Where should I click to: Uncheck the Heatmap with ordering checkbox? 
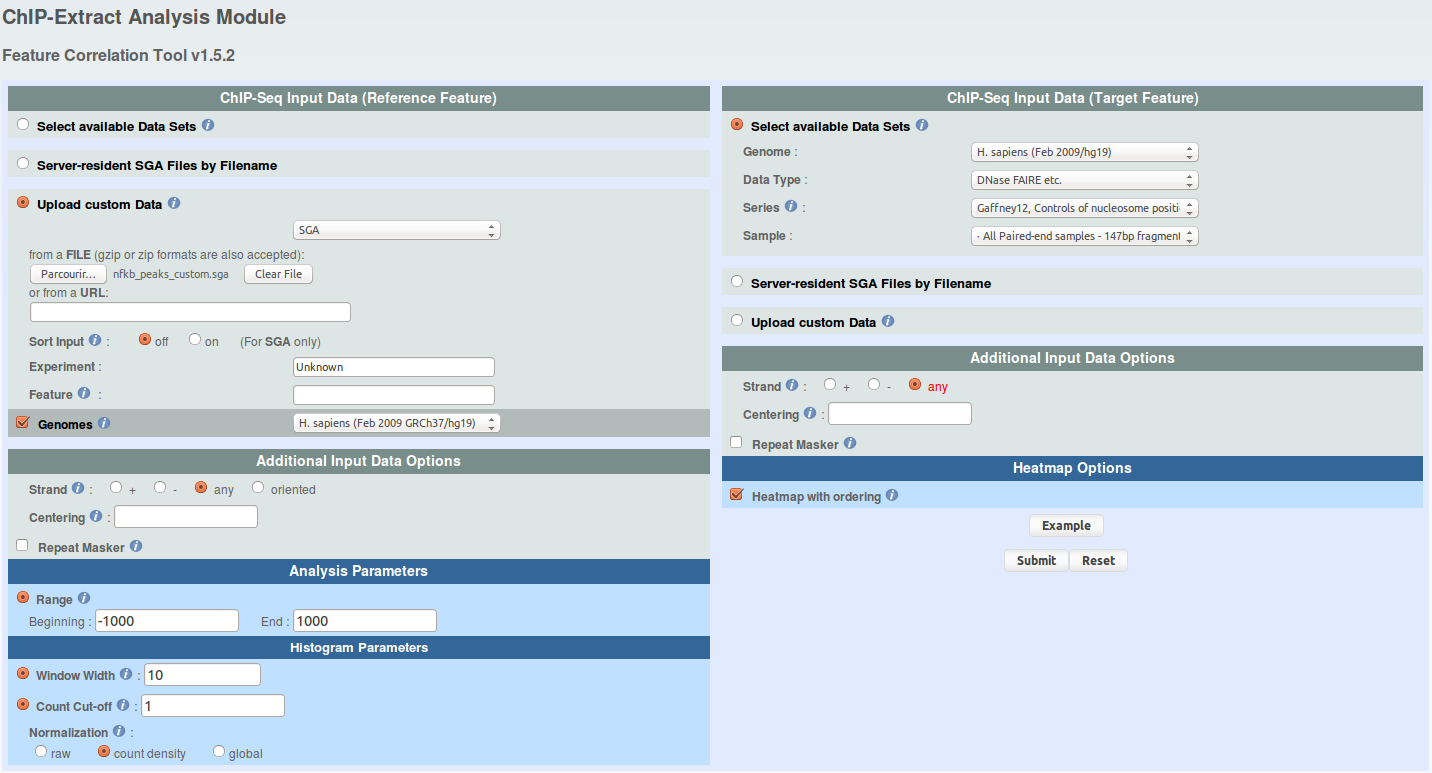click(x=737, y=495)
